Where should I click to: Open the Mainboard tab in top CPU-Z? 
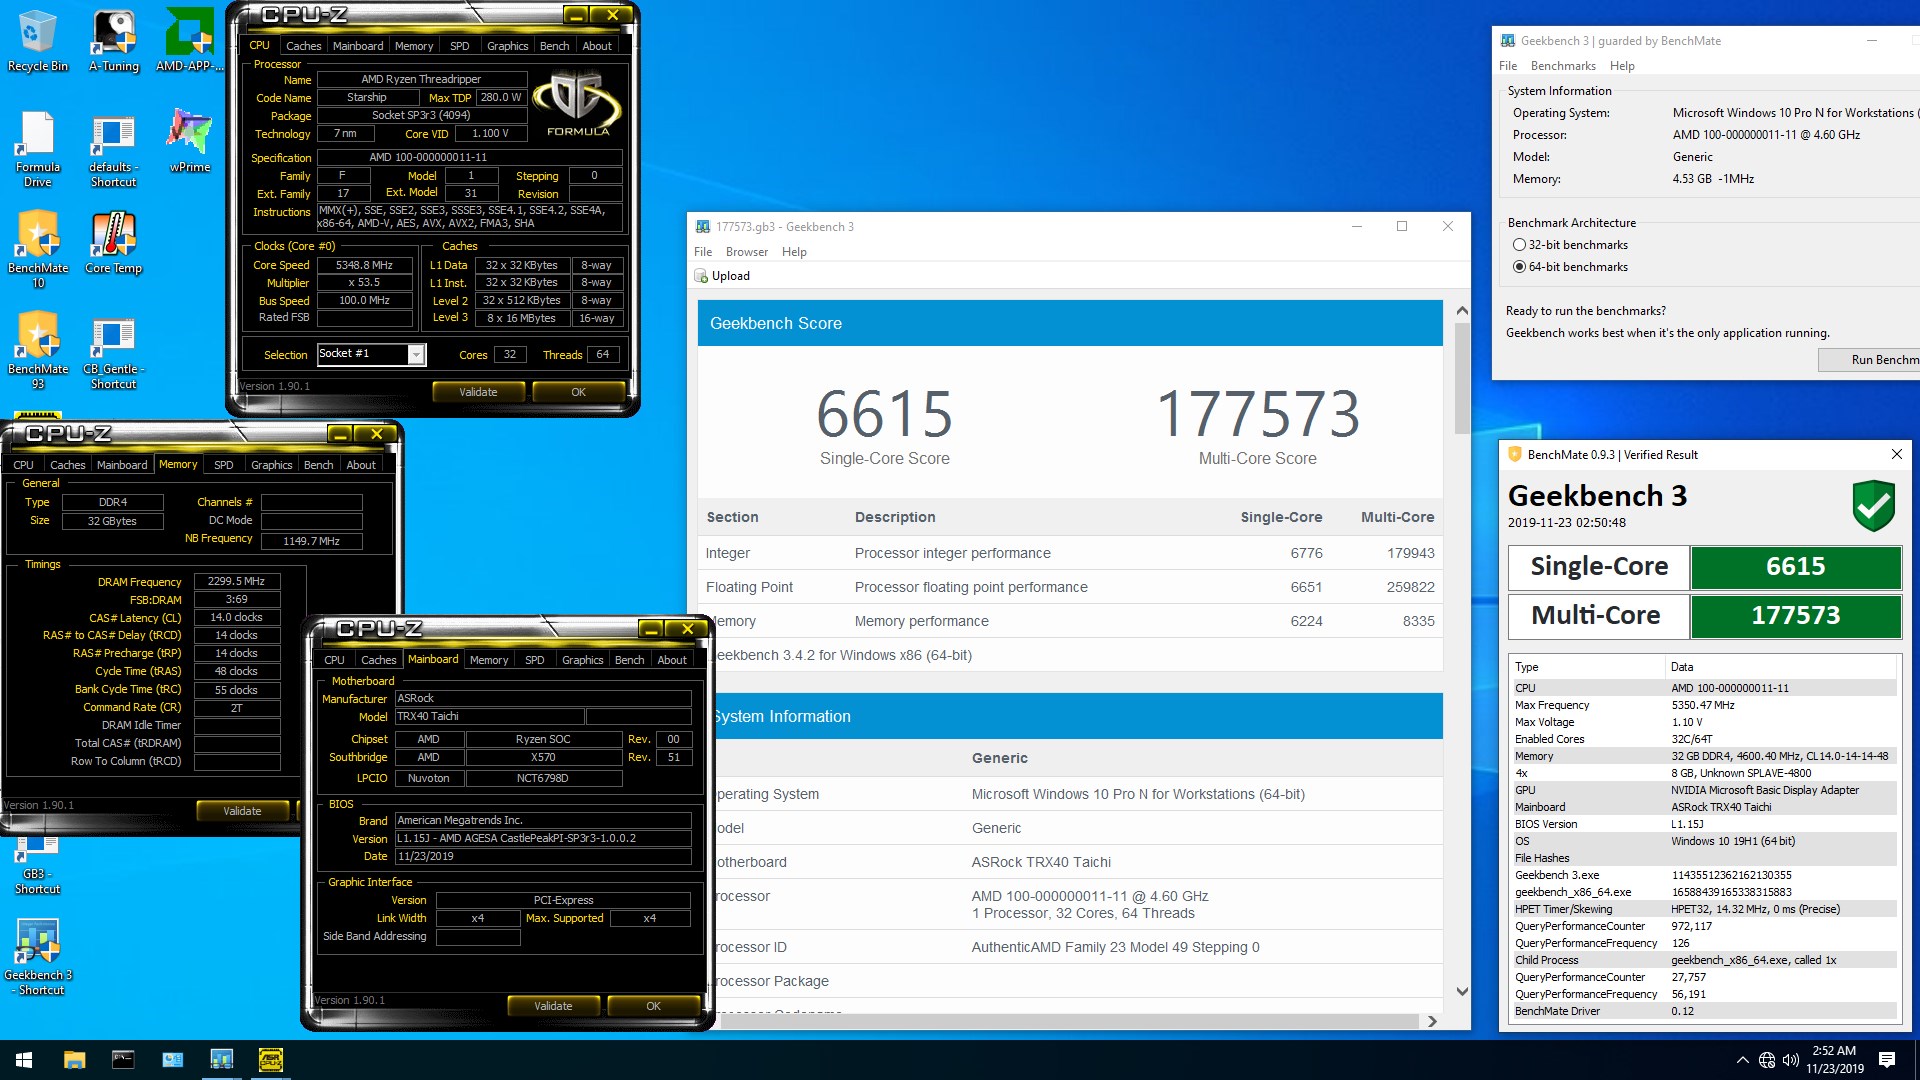click(x=358, y=46)
